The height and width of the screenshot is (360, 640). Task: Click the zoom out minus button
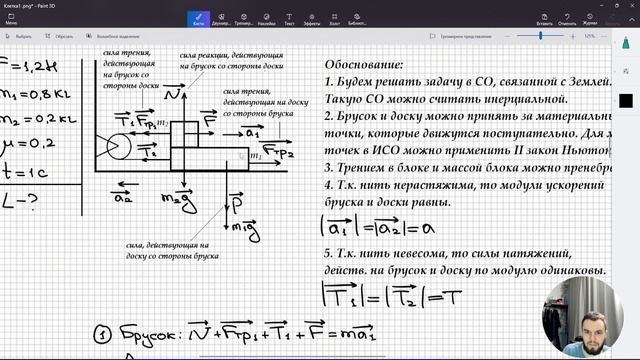tap(508, 36)
